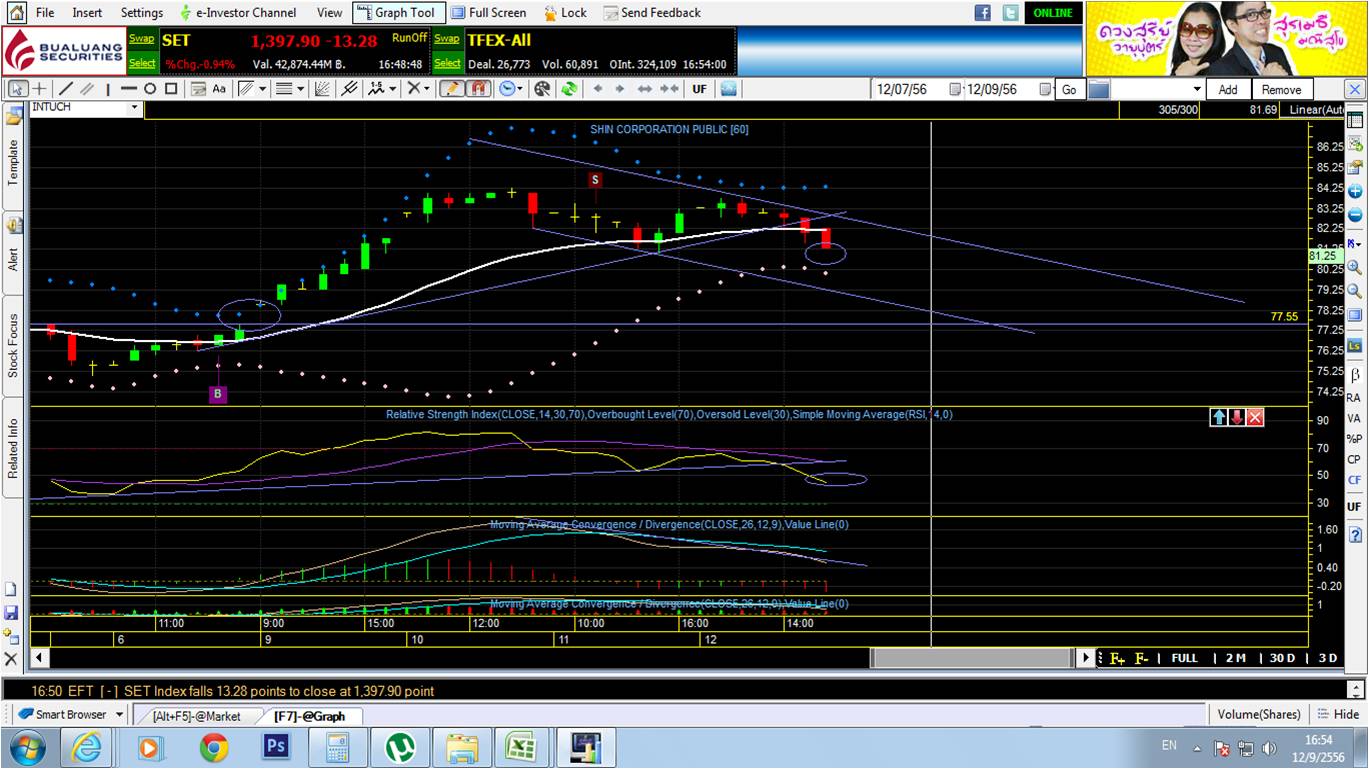
Task: Select the trend line drawing tool
Action: coord(66,89)
